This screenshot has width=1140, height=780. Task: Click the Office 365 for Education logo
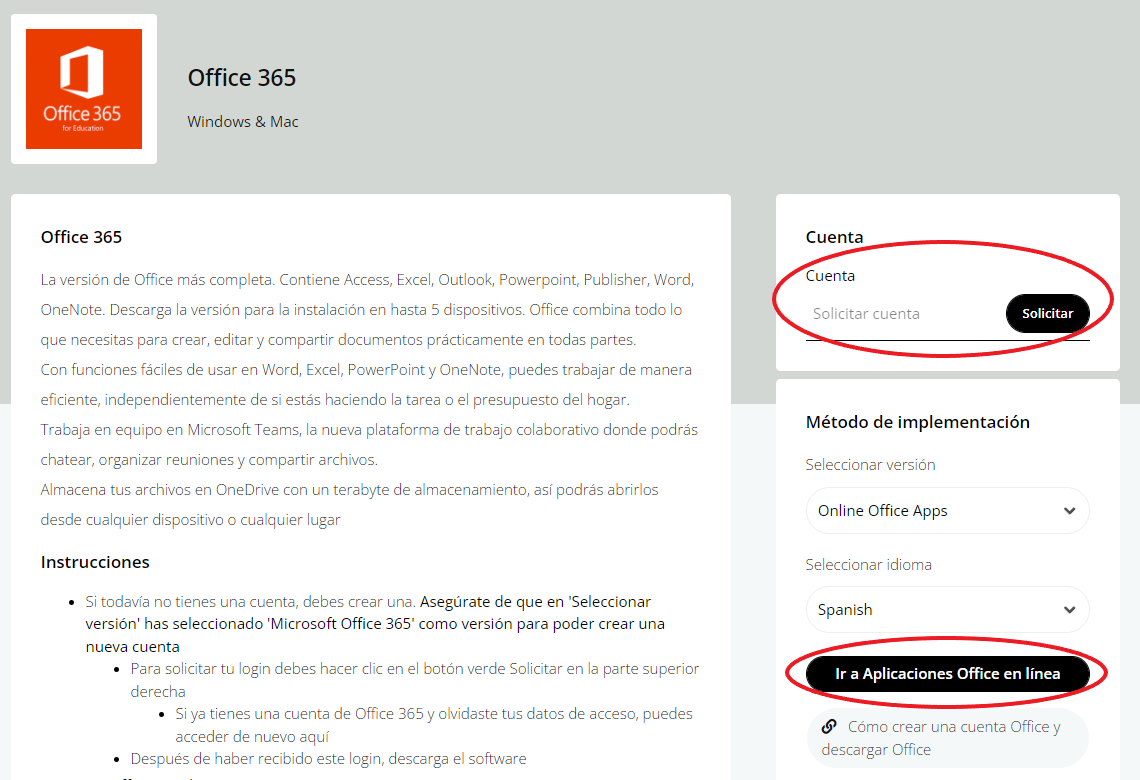84,89
